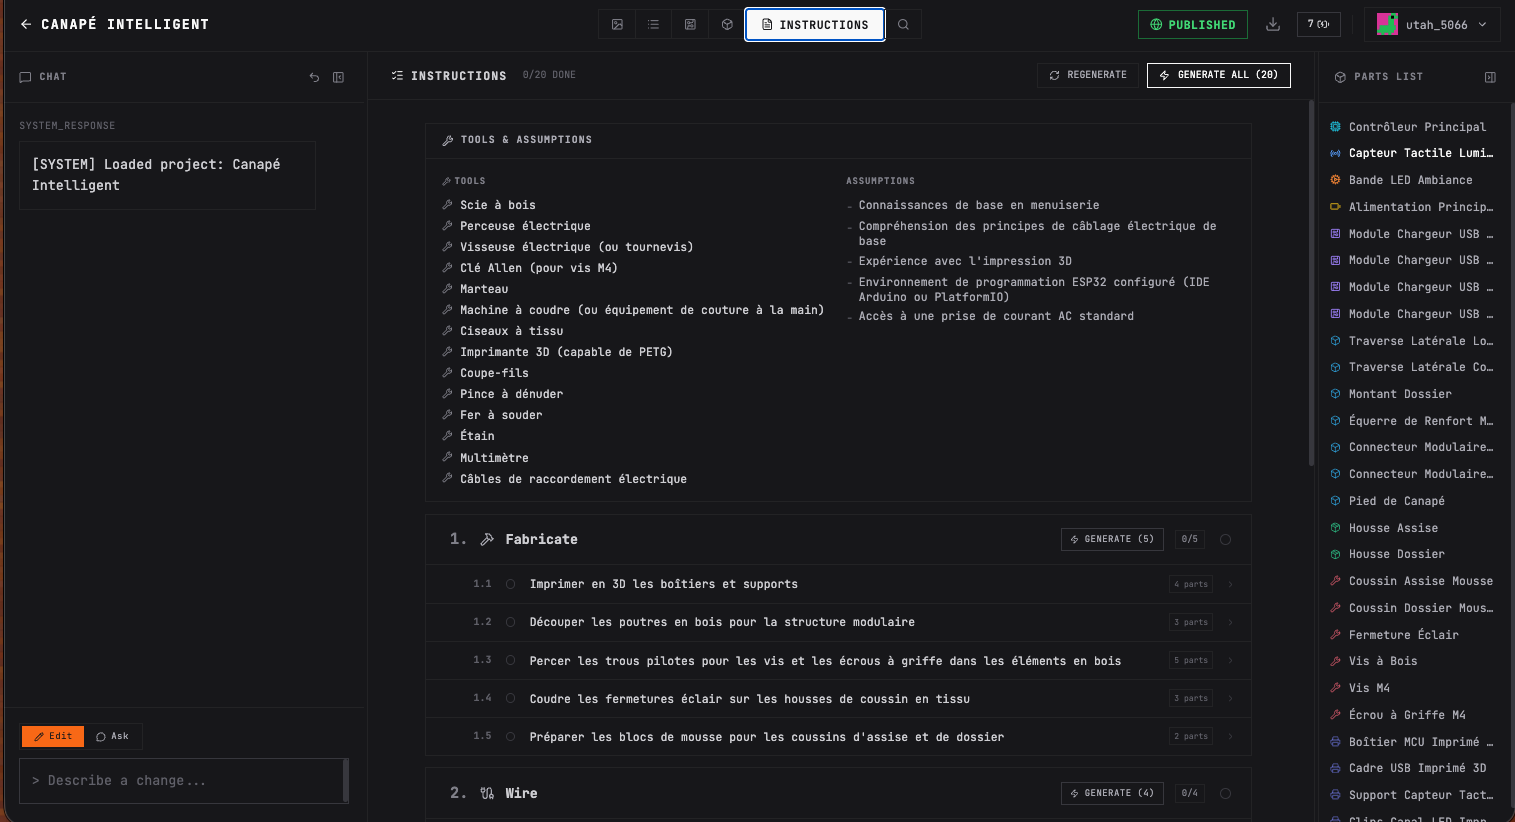Viewport: 1515px width, 822px height.
Task: Open the utah_5066 account dropdown
Action: [x=1431, y=25]
